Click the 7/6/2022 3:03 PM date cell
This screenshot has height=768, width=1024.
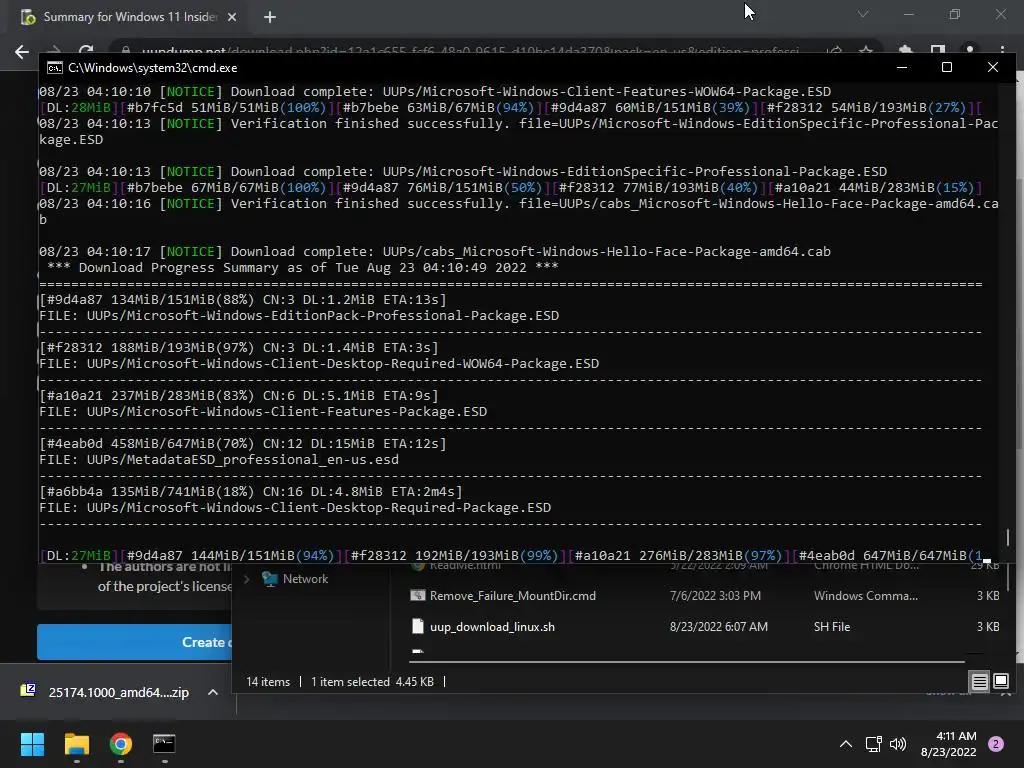715,596
